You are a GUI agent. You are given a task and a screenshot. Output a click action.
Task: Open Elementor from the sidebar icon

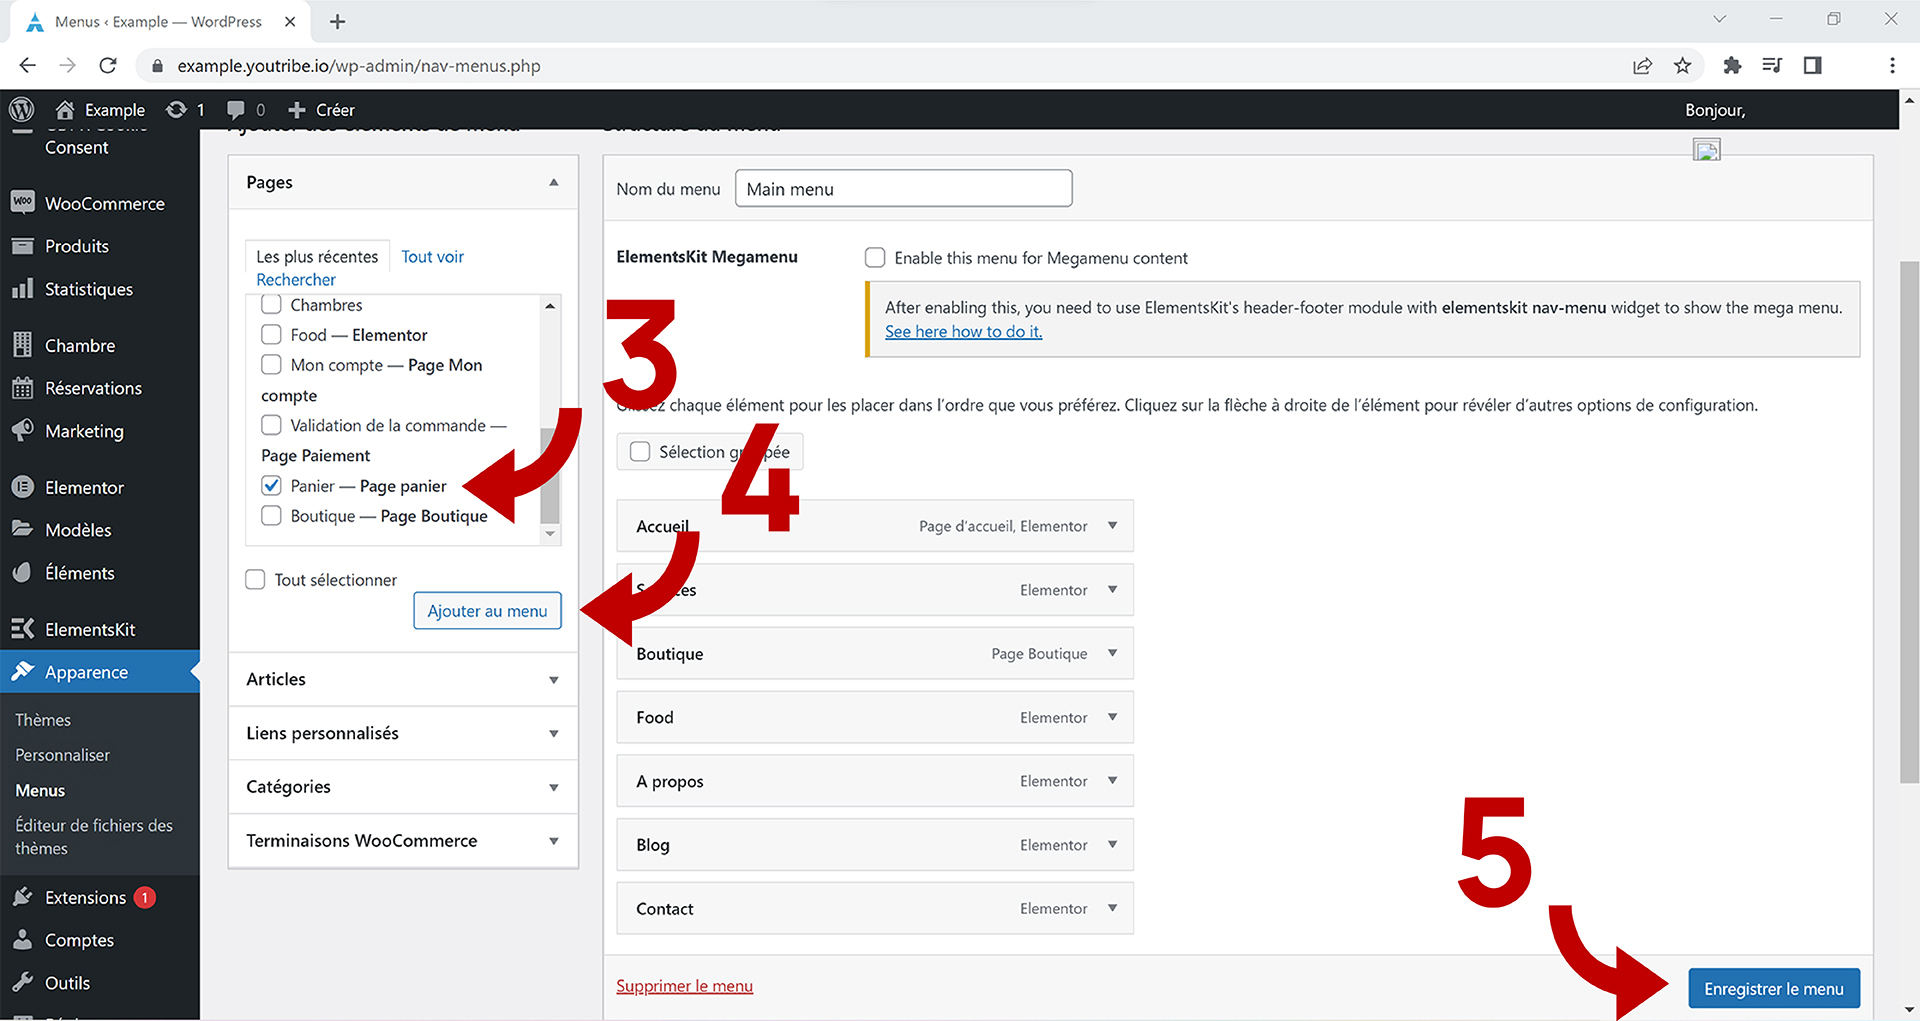(23, 487)
